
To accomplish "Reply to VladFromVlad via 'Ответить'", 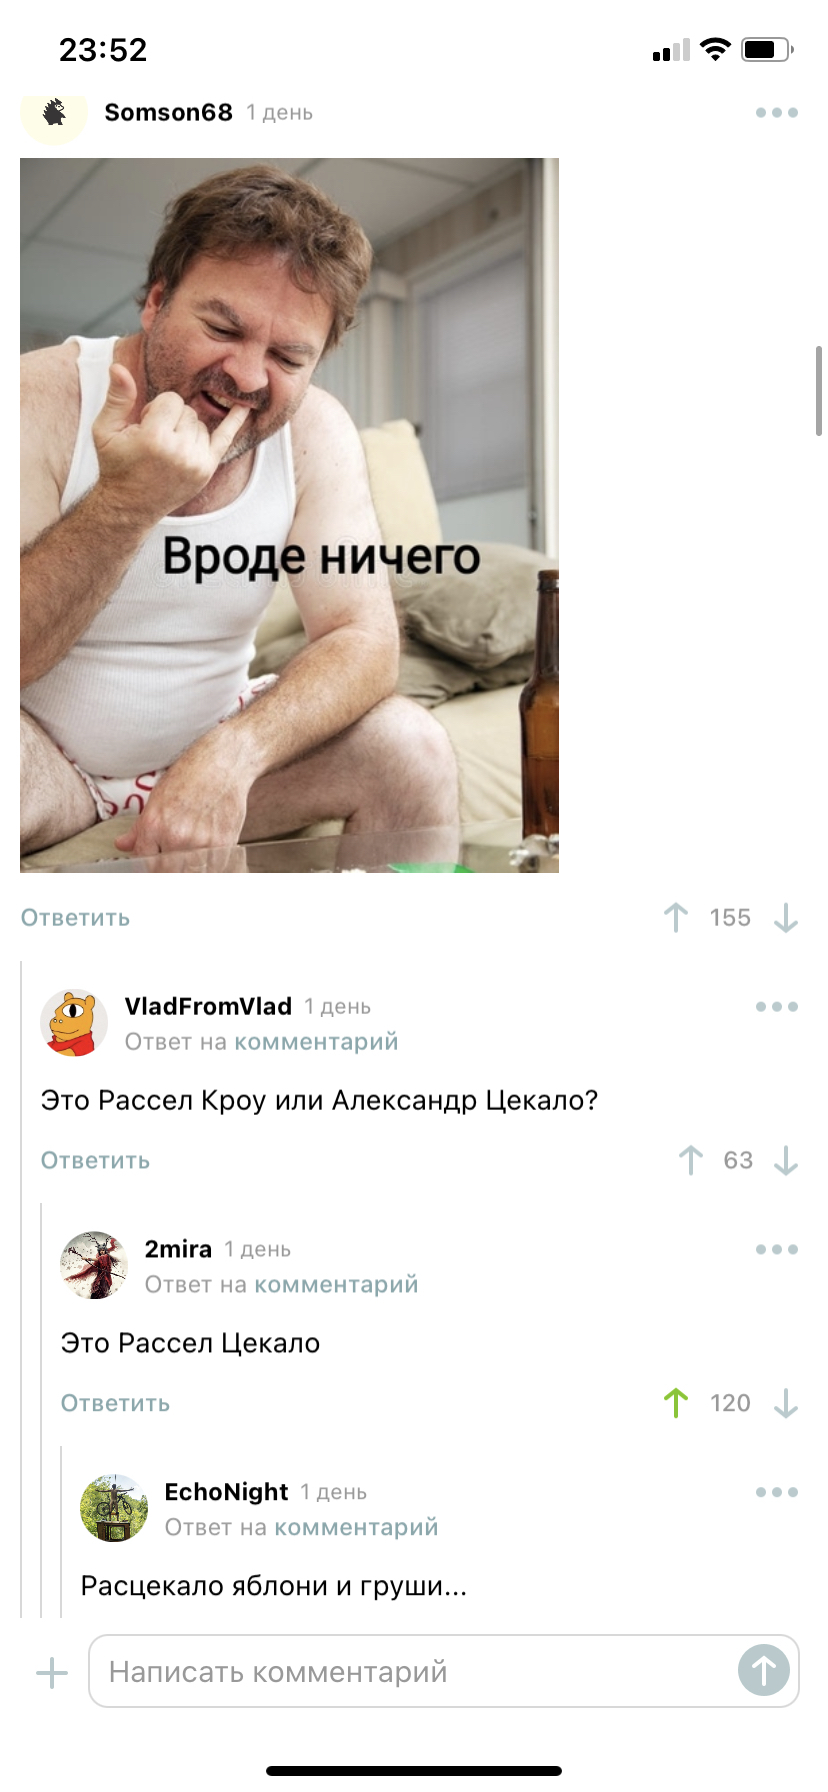I will [95, 1161].
